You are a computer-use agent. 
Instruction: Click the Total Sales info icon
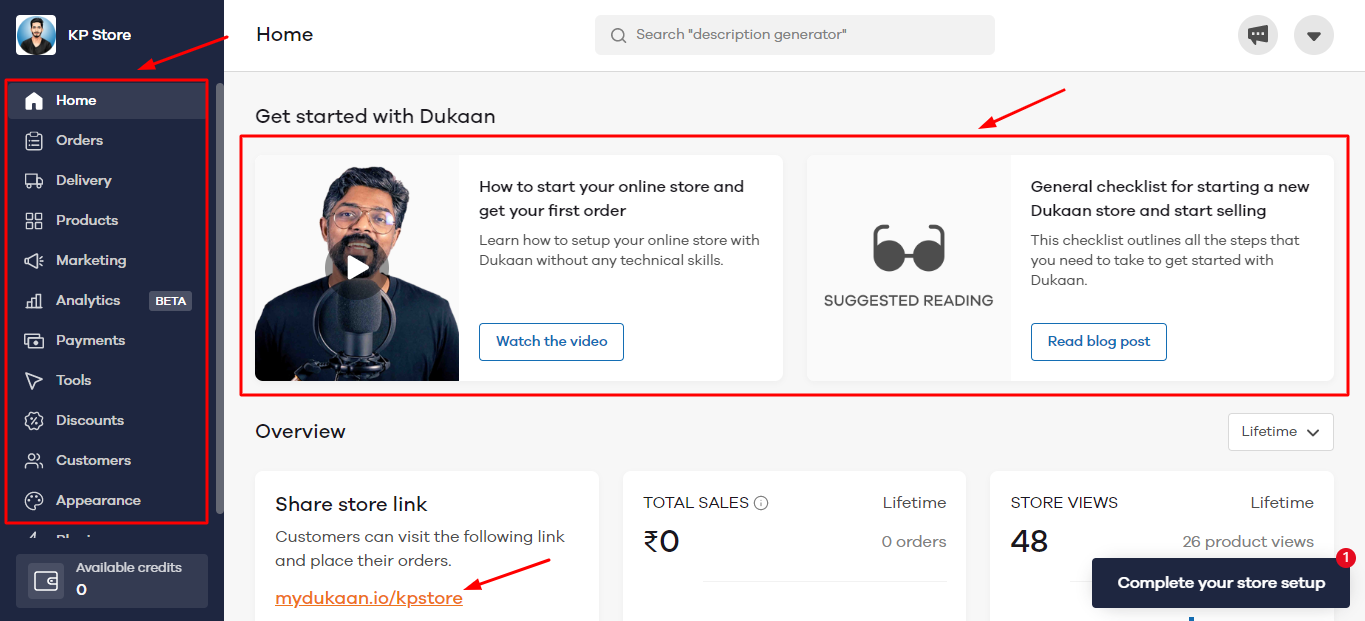[x=761, y=503]
